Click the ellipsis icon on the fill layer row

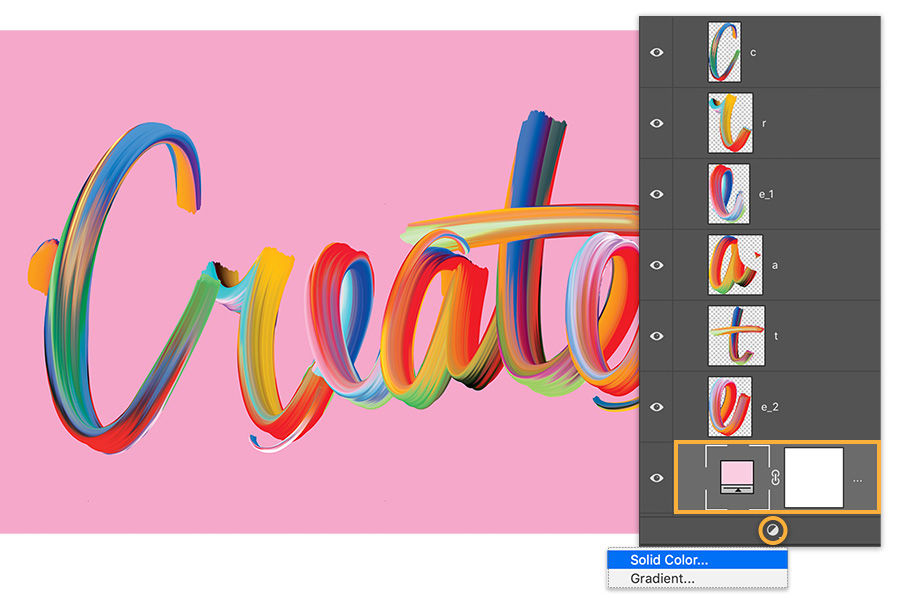pyautogui.click(x=857, y=478)
